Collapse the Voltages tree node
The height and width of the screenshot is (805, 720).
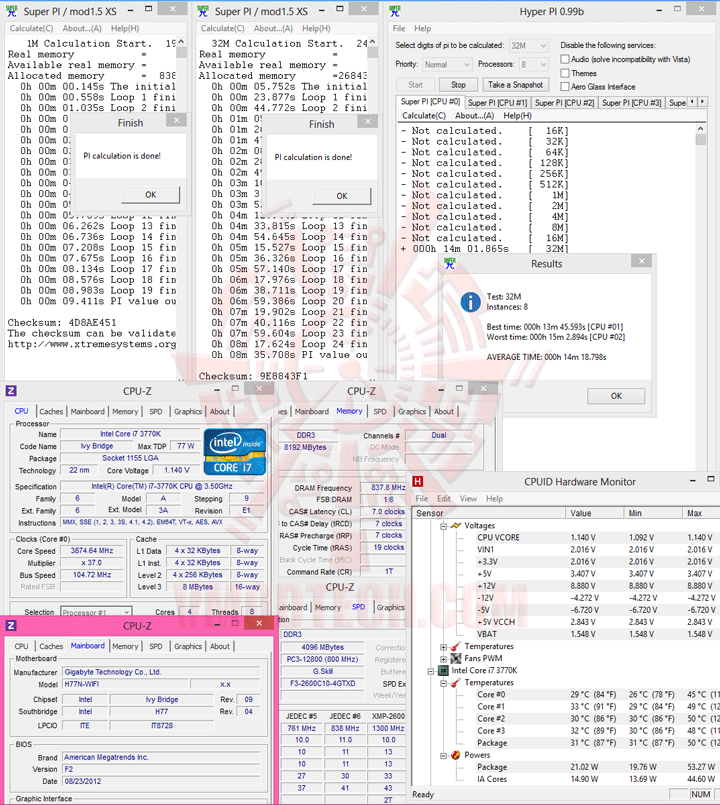pos(444,526)
